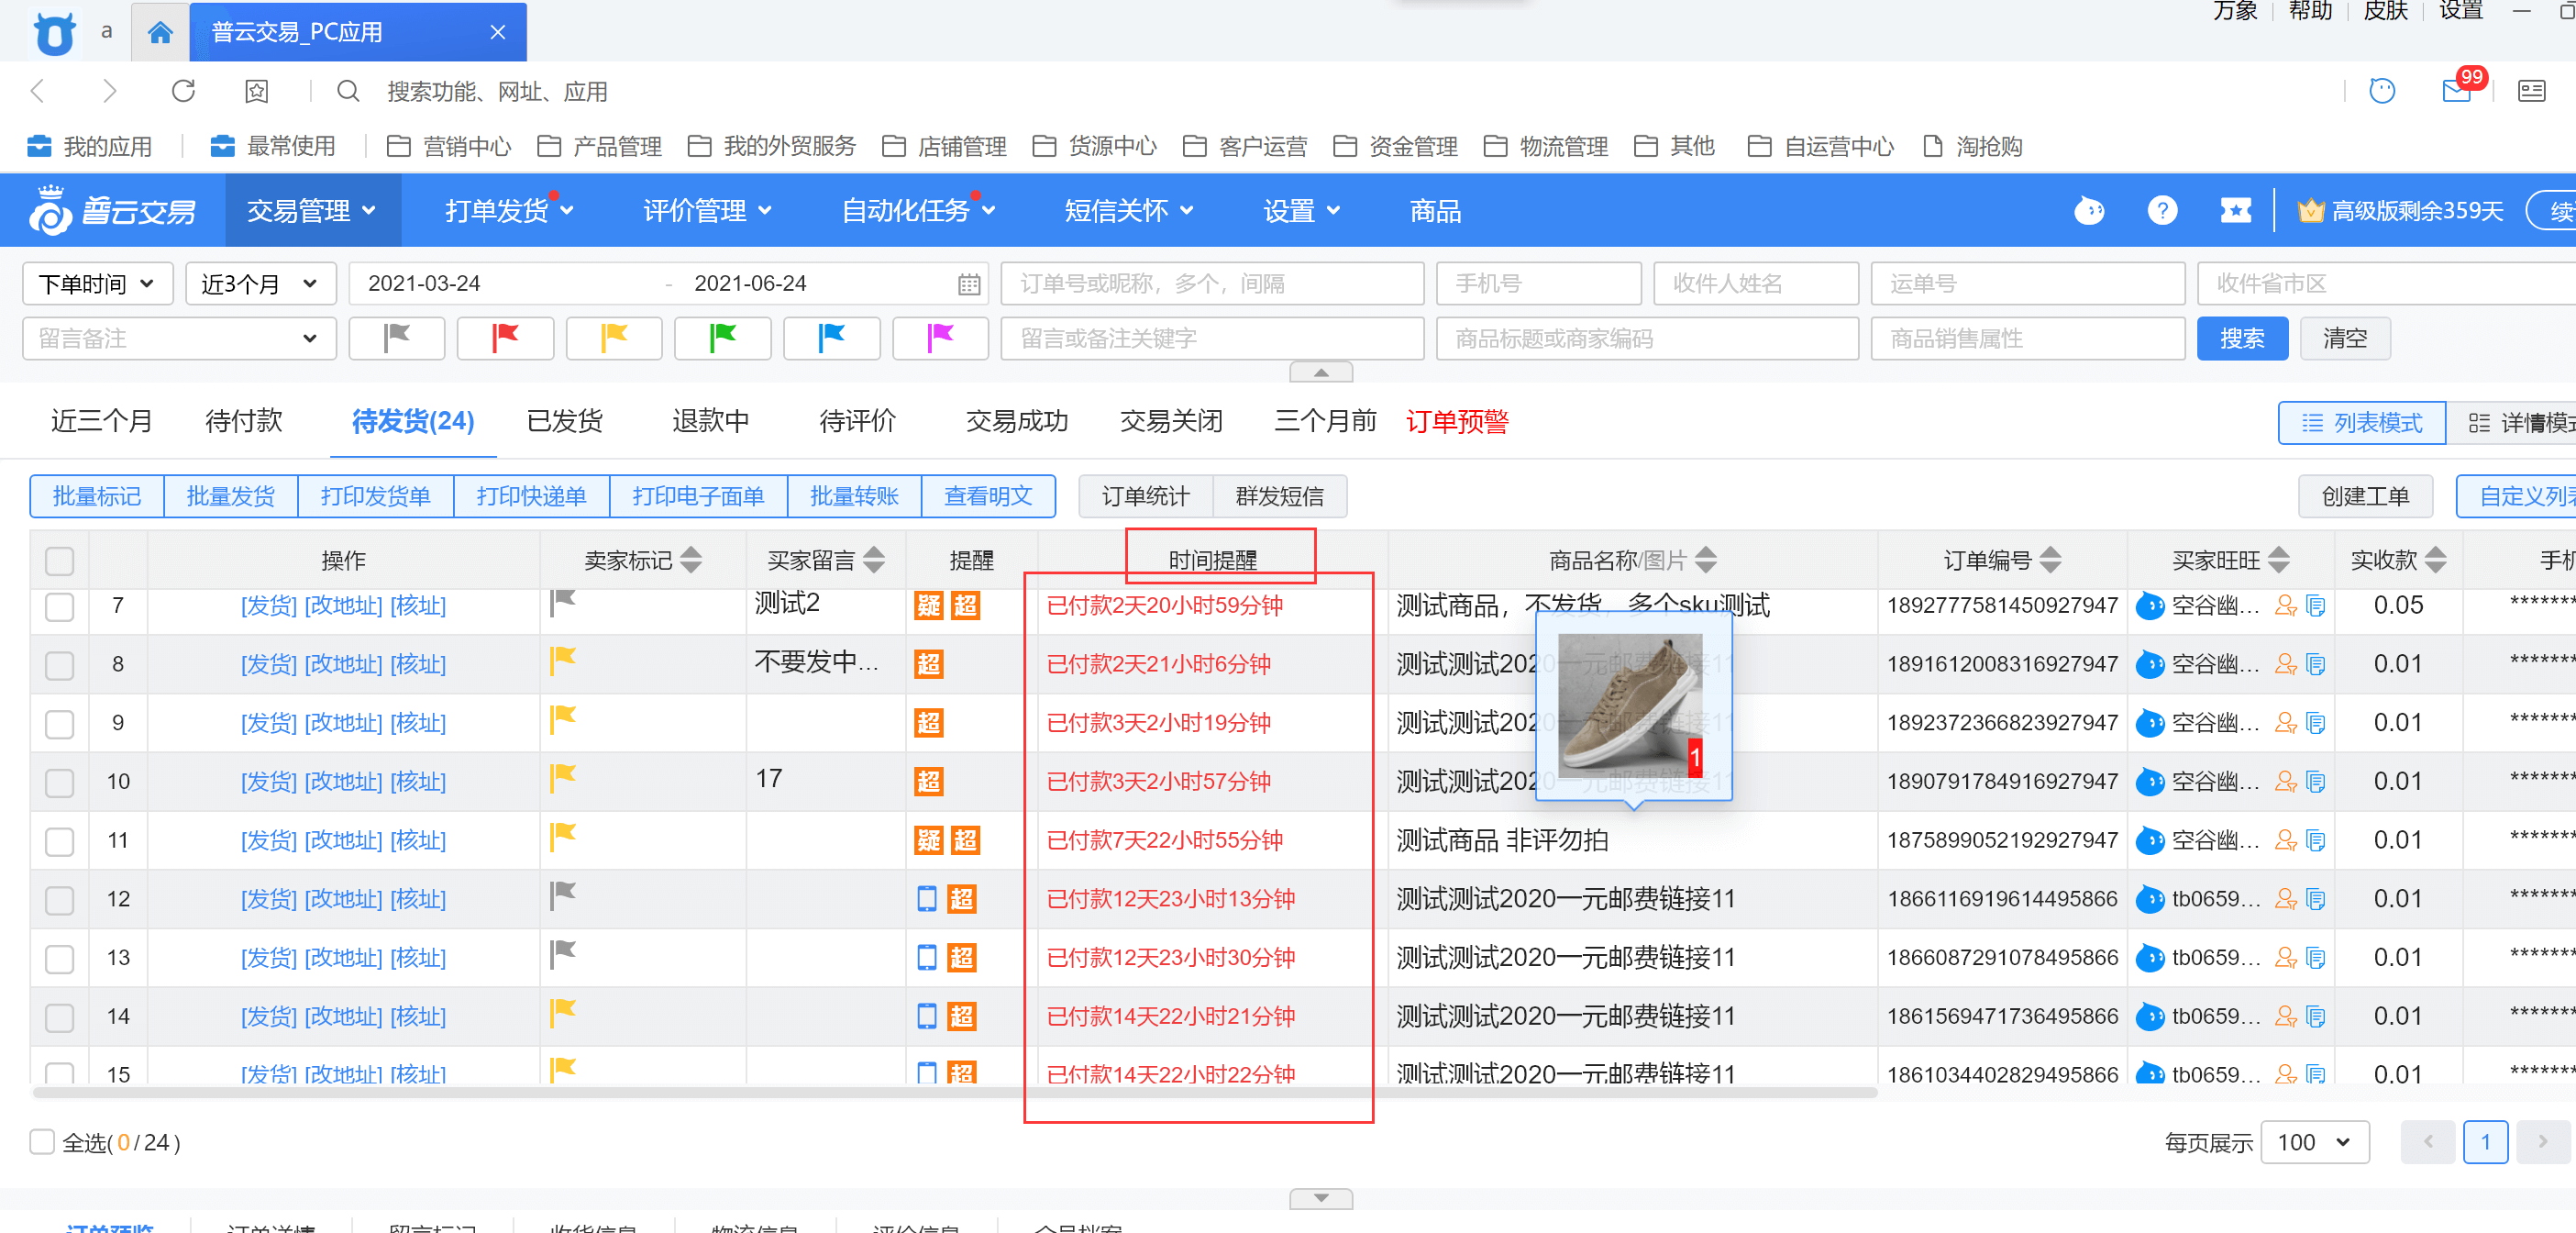Select the purple flag filter
This screenshot has width=2576, height=1233.
click(939, 338)
